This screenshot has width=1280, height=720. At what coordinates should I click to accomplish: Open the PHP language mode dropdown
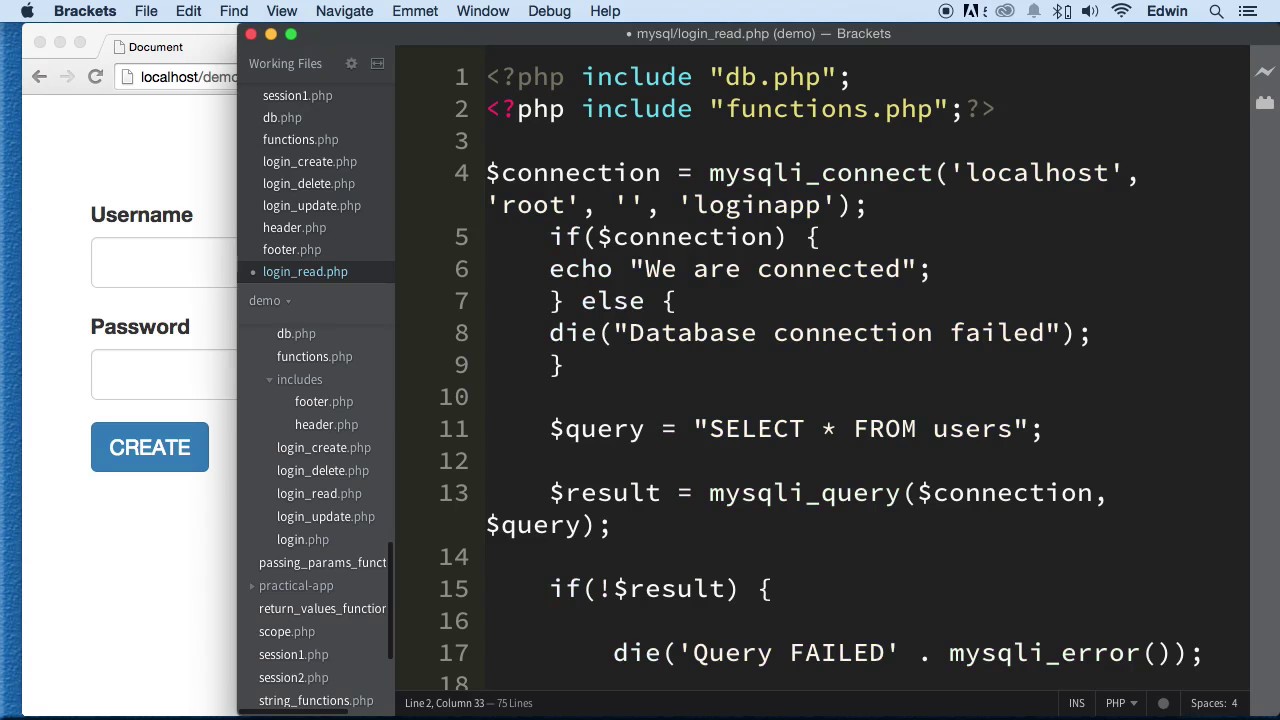click(x=1120, y=703)
